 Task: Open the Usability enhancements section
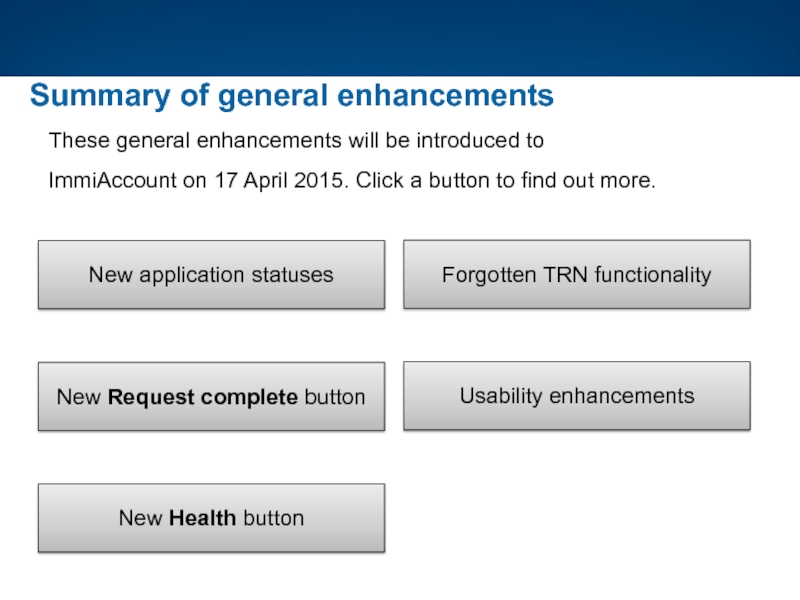576,396
